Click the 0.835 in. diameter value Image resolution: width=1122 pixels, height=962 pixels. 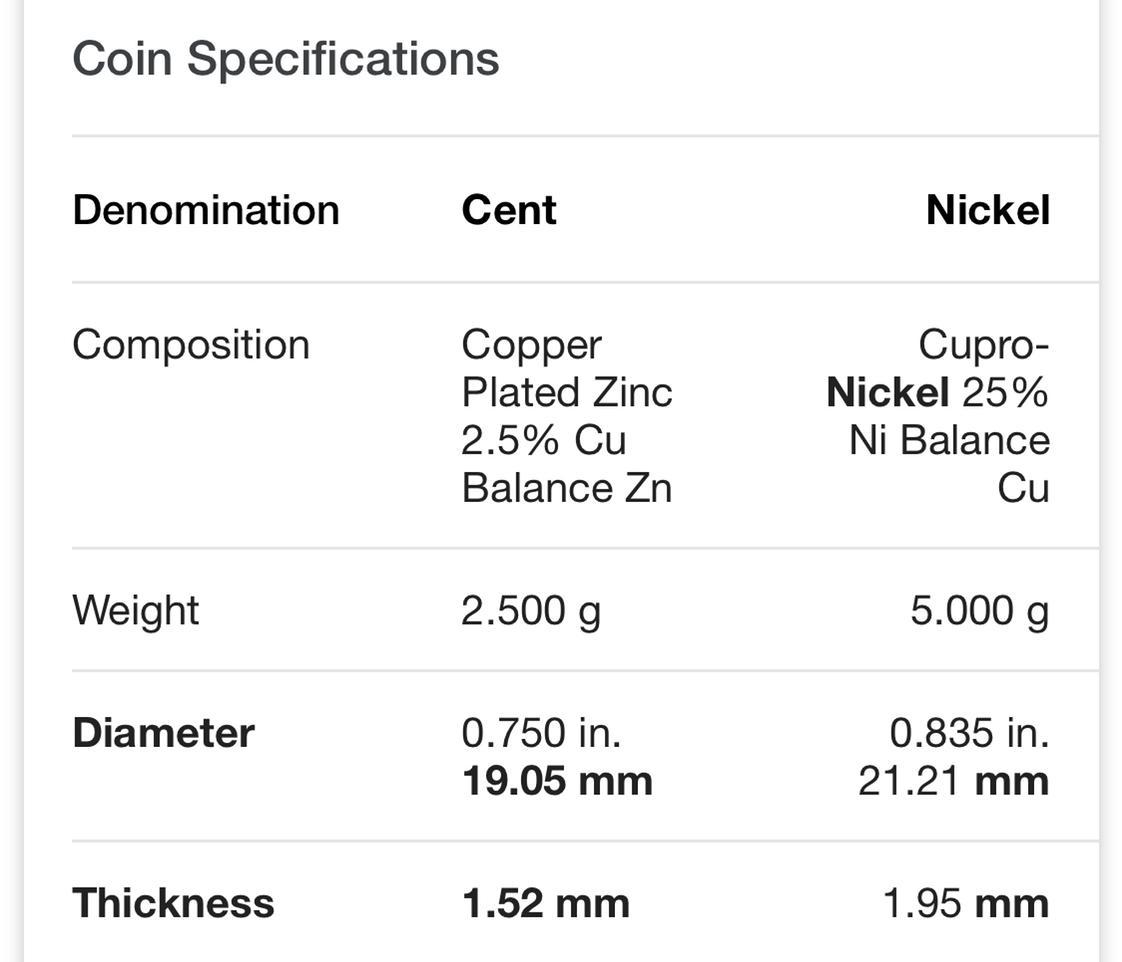[969, 733]
